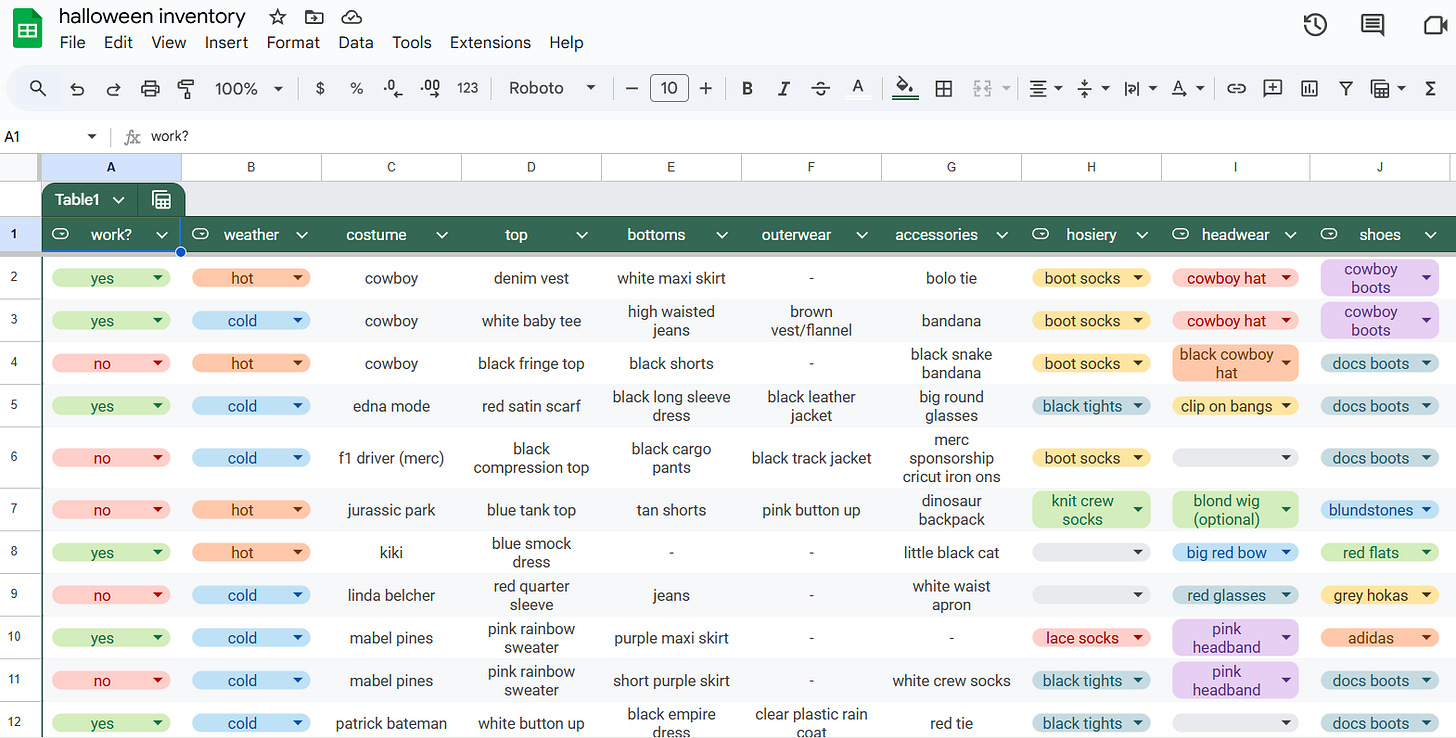This screenshot has width=1456, height=738.
Task: Open the Roboto font dropdown
Action: coord(552,88)
